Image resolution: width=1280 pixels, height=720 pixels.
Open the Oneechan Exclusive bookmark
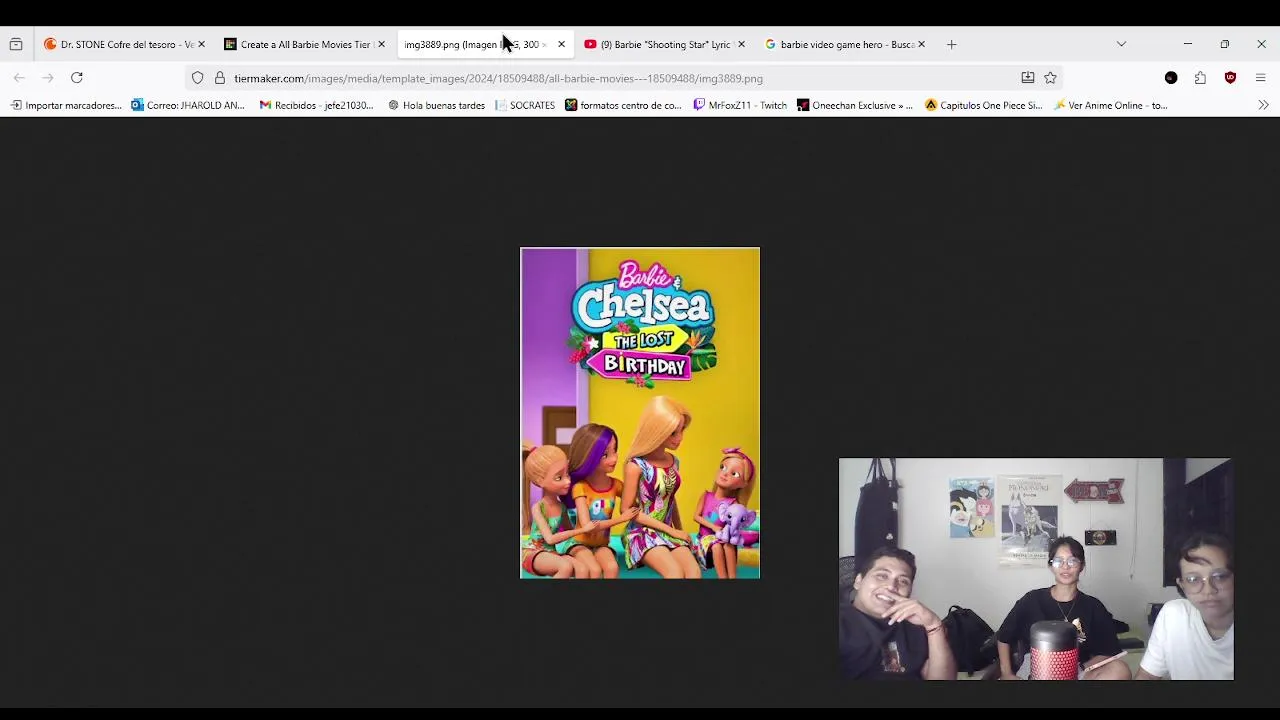point(855,105)
